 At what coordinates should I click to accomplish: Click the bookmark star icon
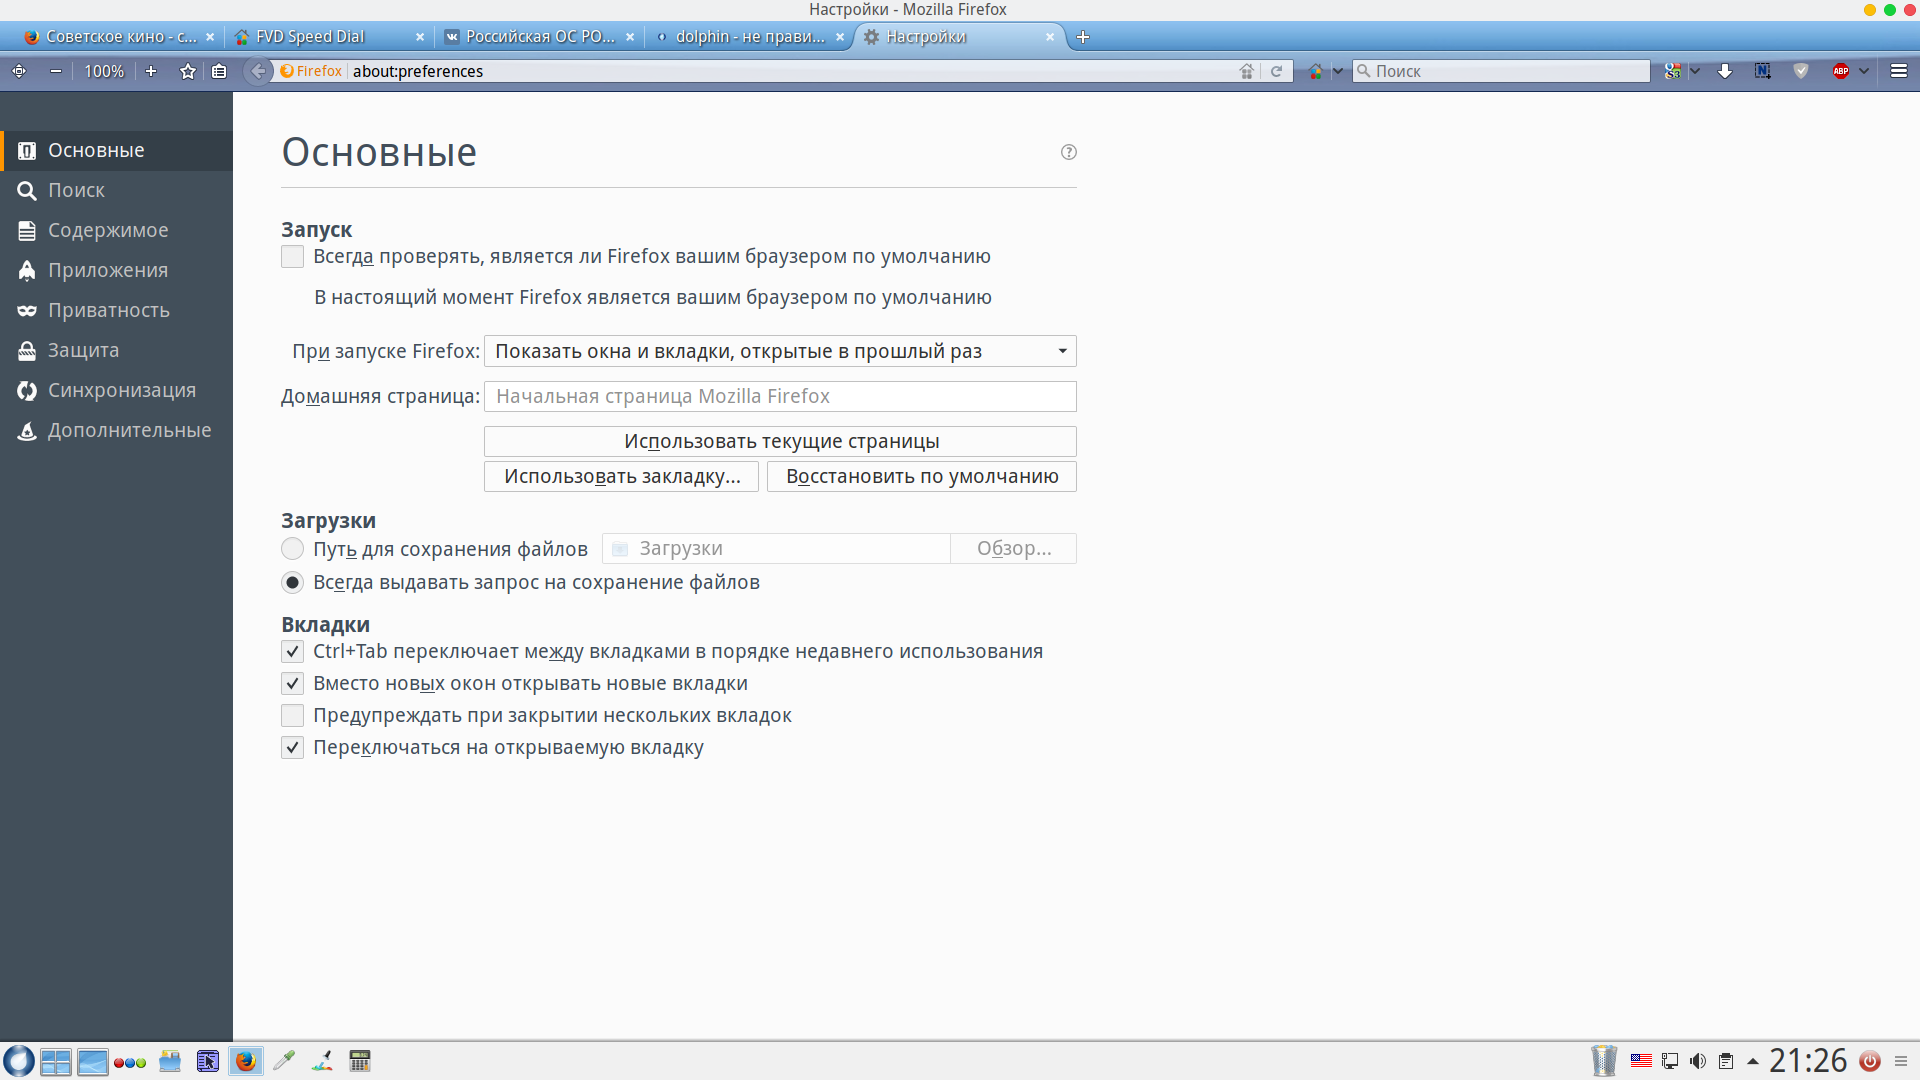(187, 71)
